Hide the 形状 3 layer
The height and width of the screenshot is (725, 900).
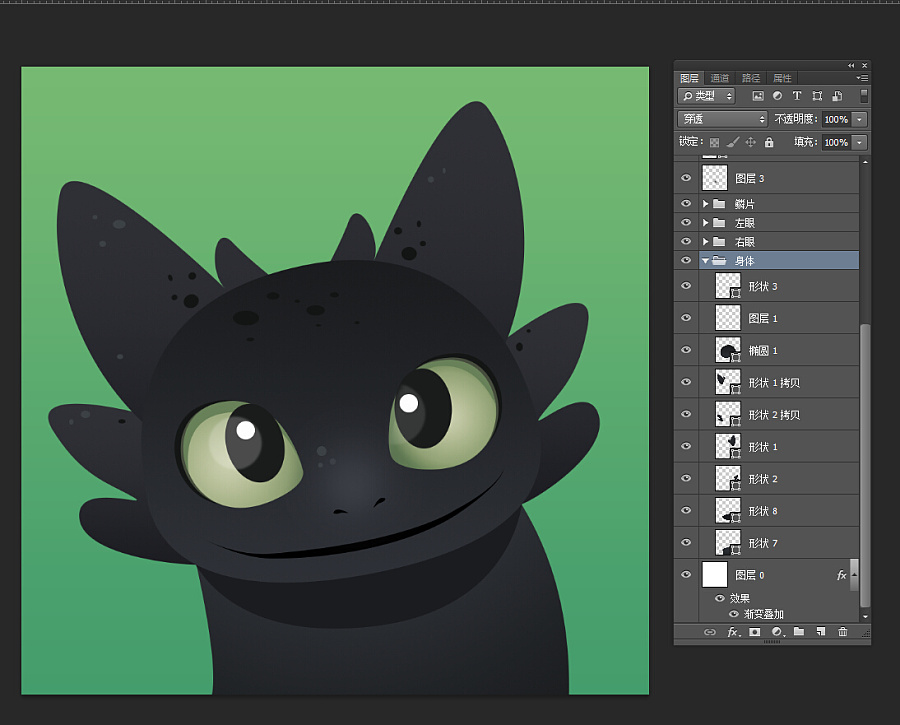click(686, 286)
